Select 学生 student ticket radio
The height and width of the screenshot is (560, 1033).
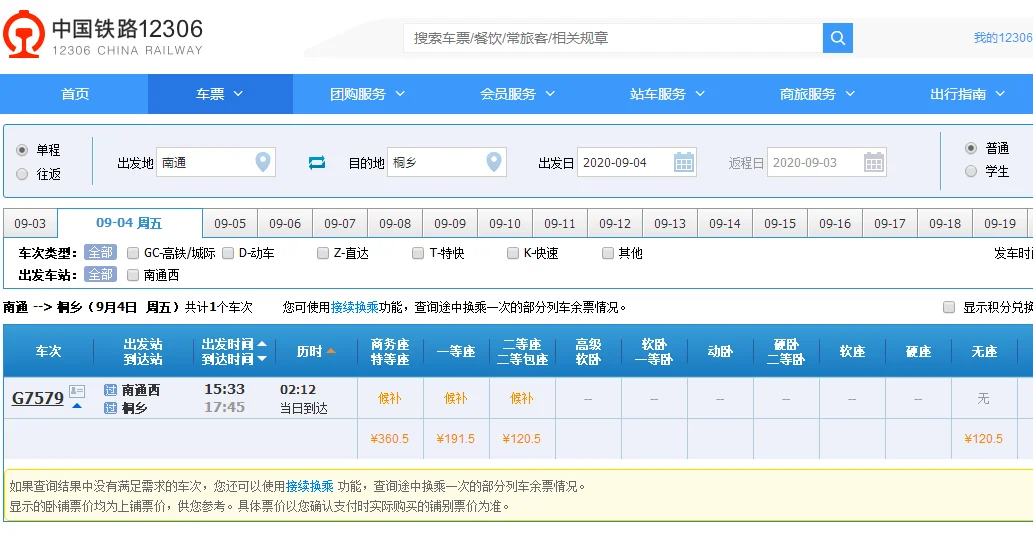[x=970, y=171]
